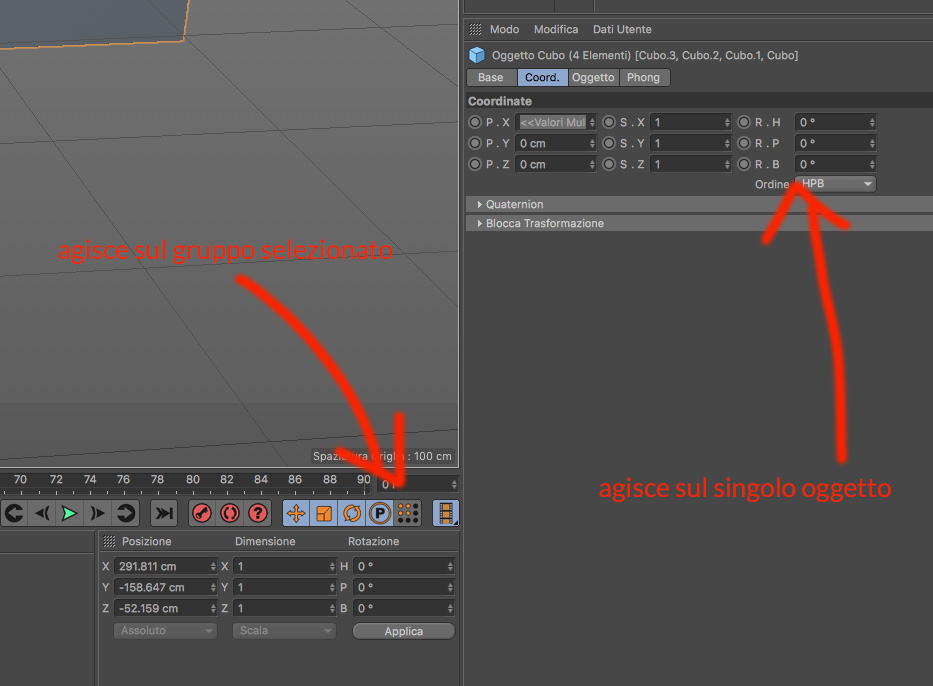This screenshot has height=686, width=933.
Task: Open the Dati Utente menu
Action: point(622,29)
